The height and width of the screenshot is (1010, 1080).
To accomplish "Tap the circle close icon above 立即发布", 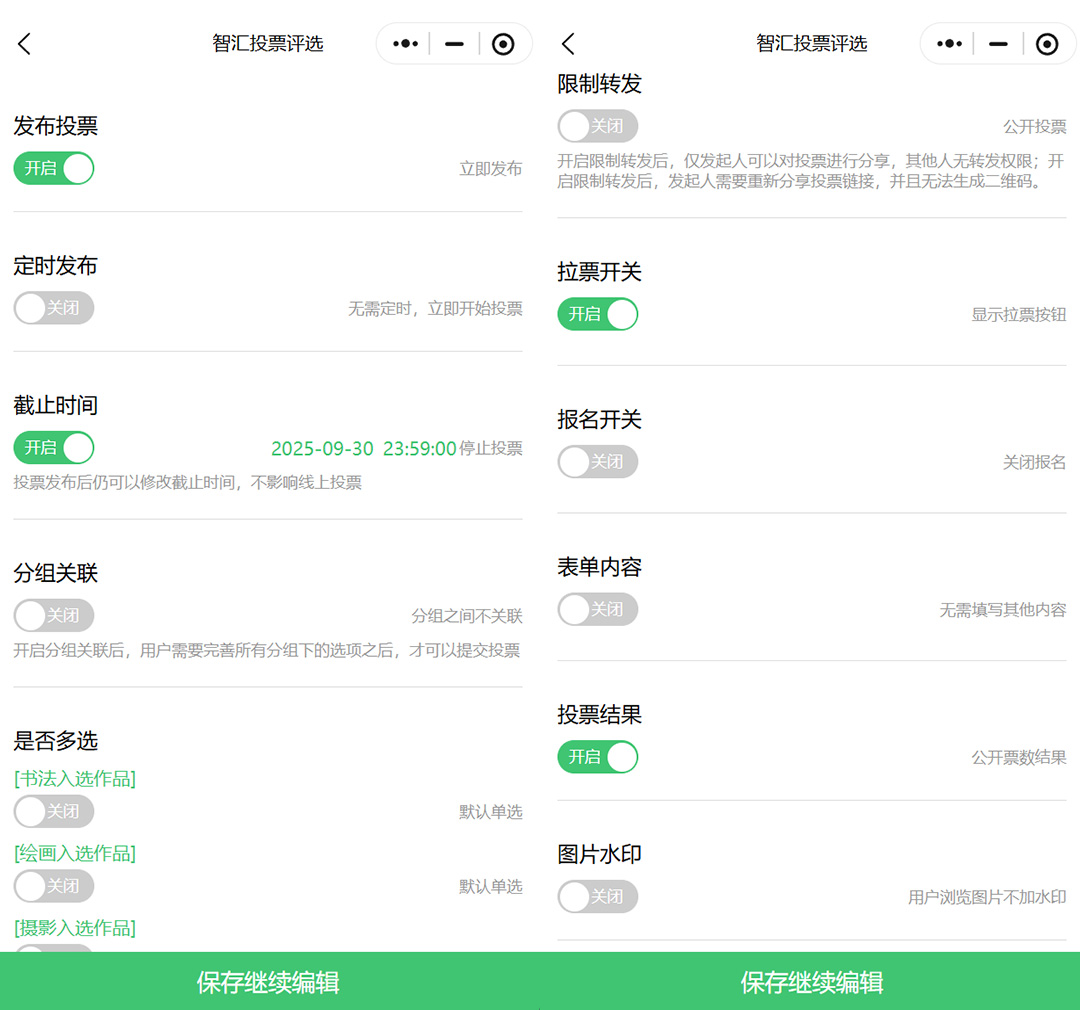I will click(503, 44).
